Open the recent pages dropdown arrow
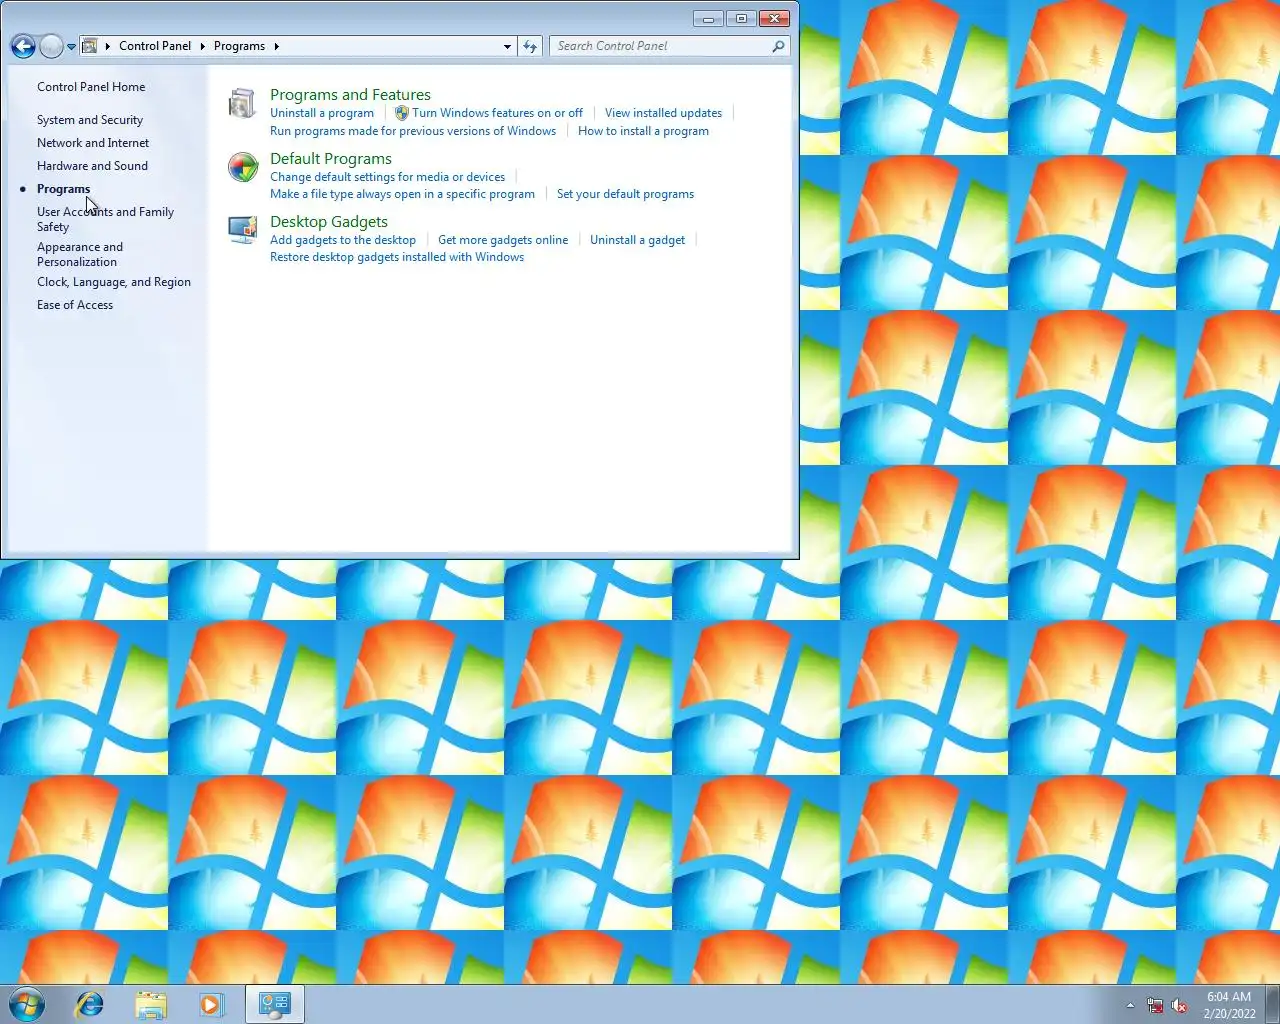Image resolution: width=1280 pixels, height=1024 pixels. (71, 46)
